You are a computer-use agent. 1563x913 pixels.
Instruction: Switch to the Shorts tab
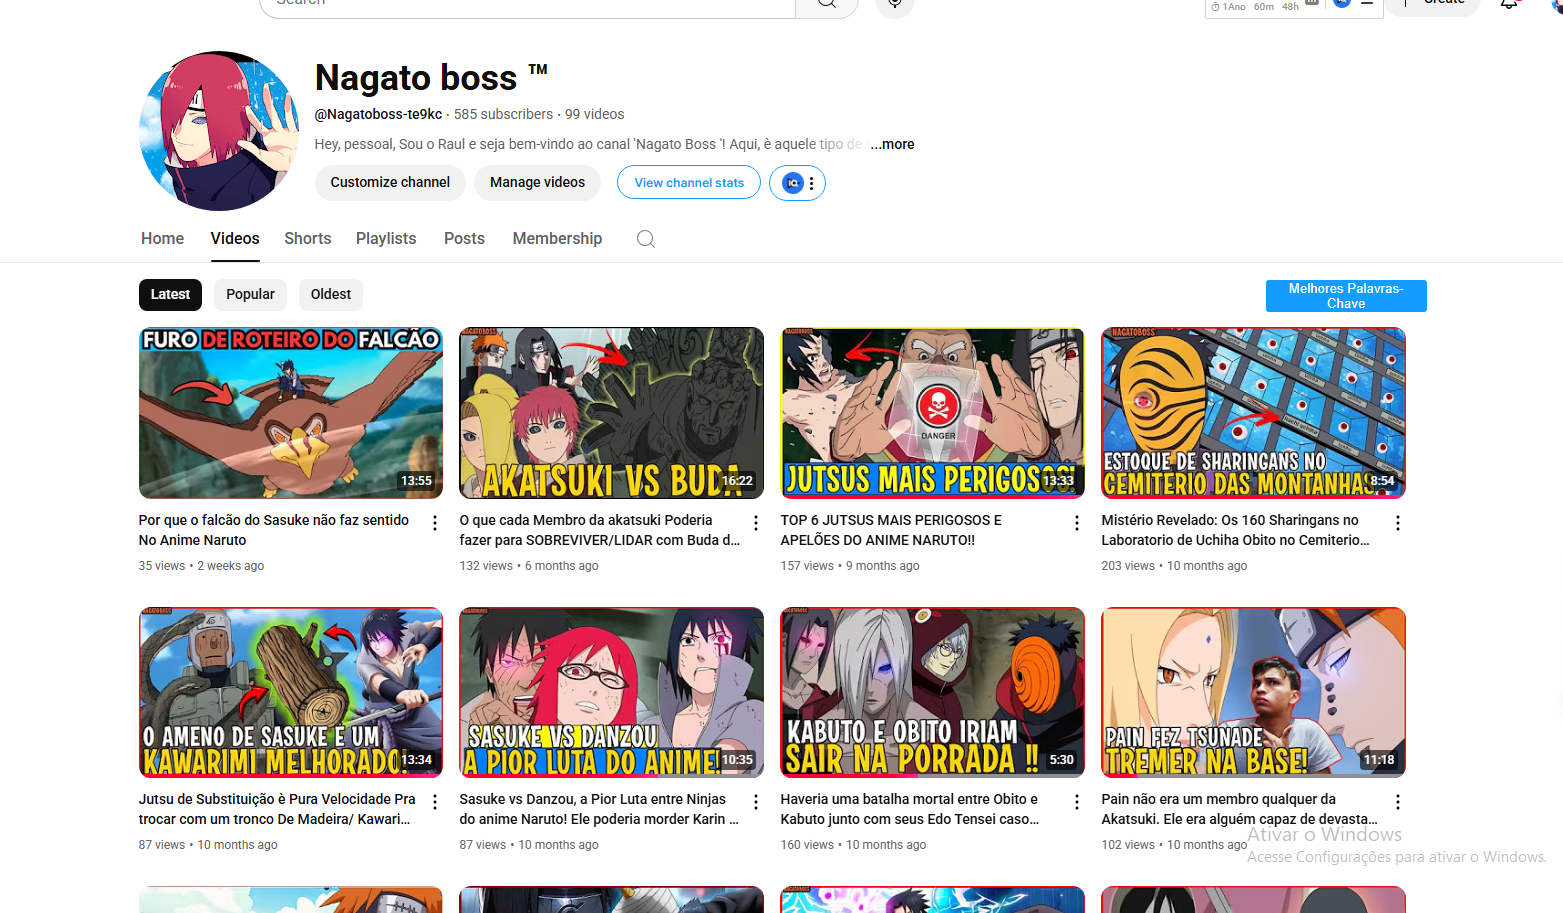coord(308,238)
